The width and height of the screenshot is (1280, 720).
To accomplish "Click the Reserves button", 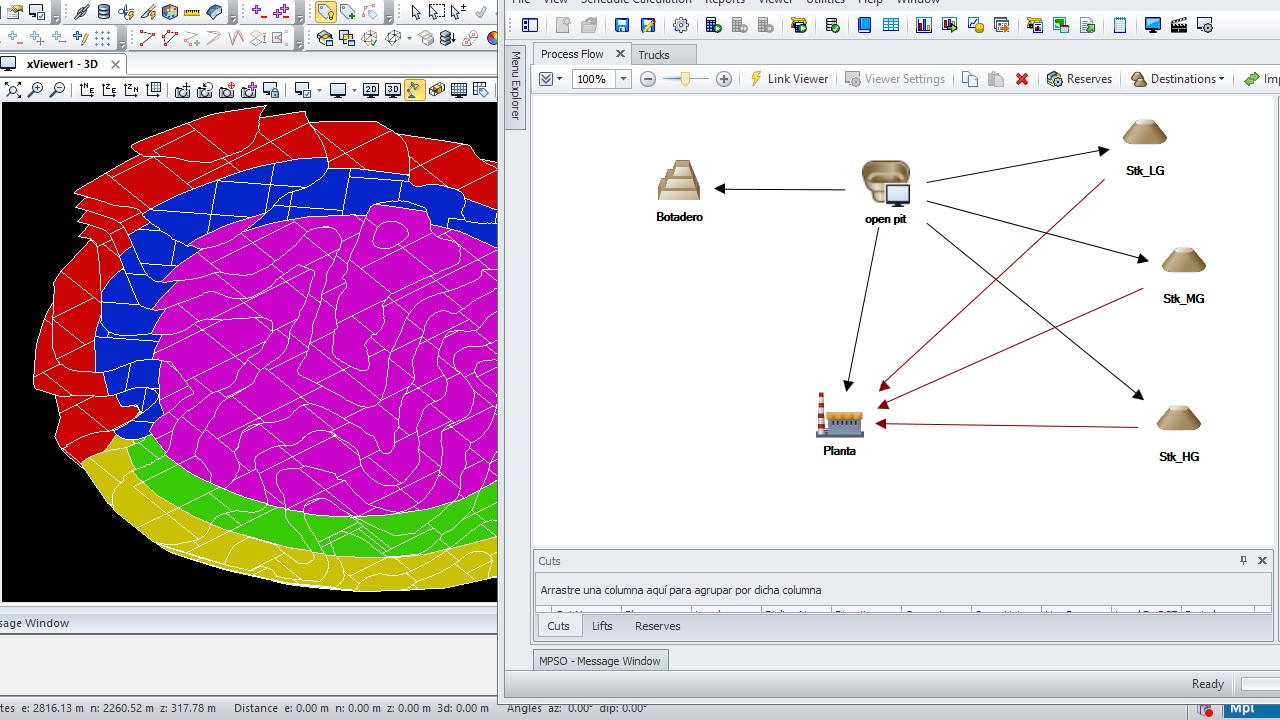I will click(1080, 79).
